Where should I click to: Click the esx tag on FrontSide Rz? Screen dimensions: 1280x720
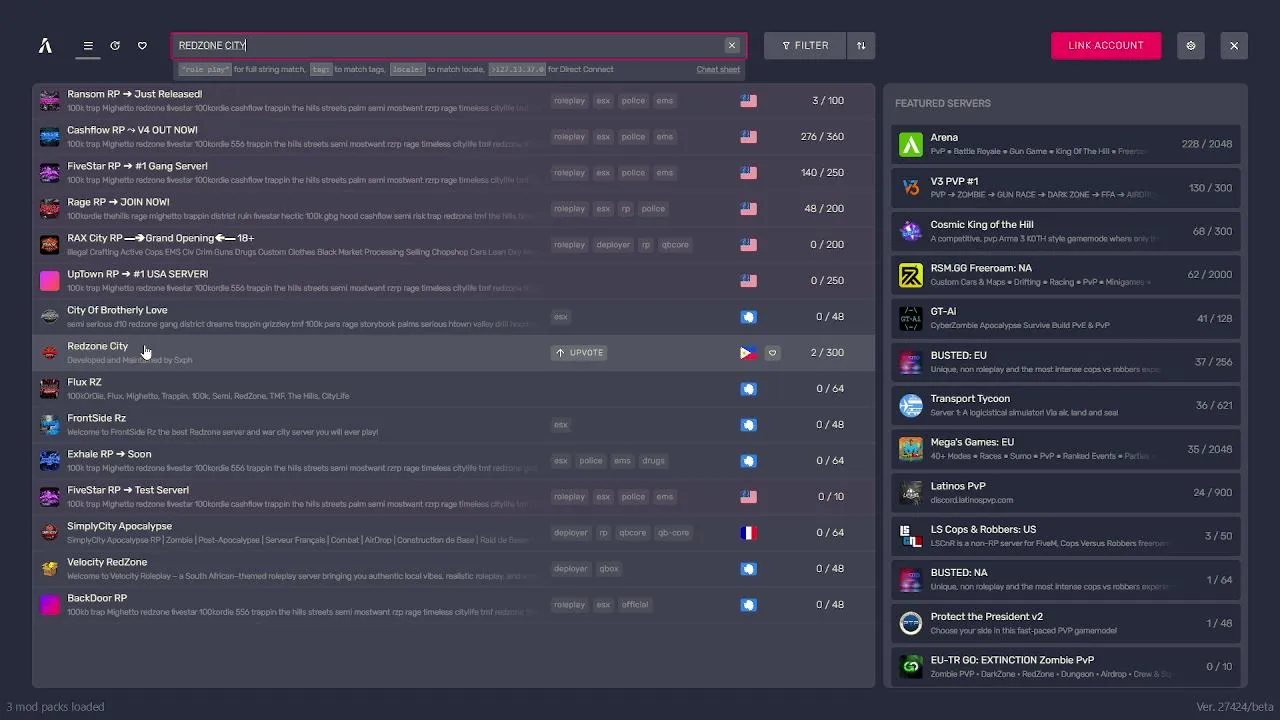click(560, 425)
